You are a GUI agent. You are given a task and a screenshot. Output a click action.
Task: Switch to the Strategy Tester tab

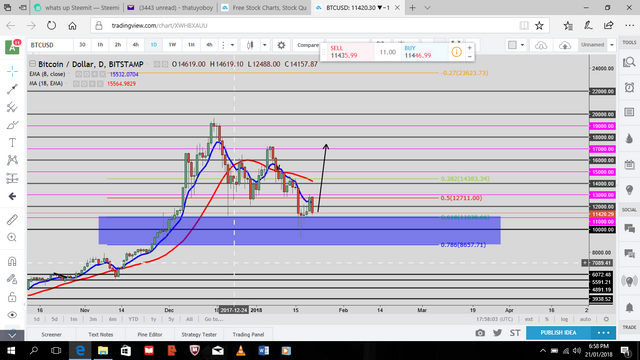[199, 334]
